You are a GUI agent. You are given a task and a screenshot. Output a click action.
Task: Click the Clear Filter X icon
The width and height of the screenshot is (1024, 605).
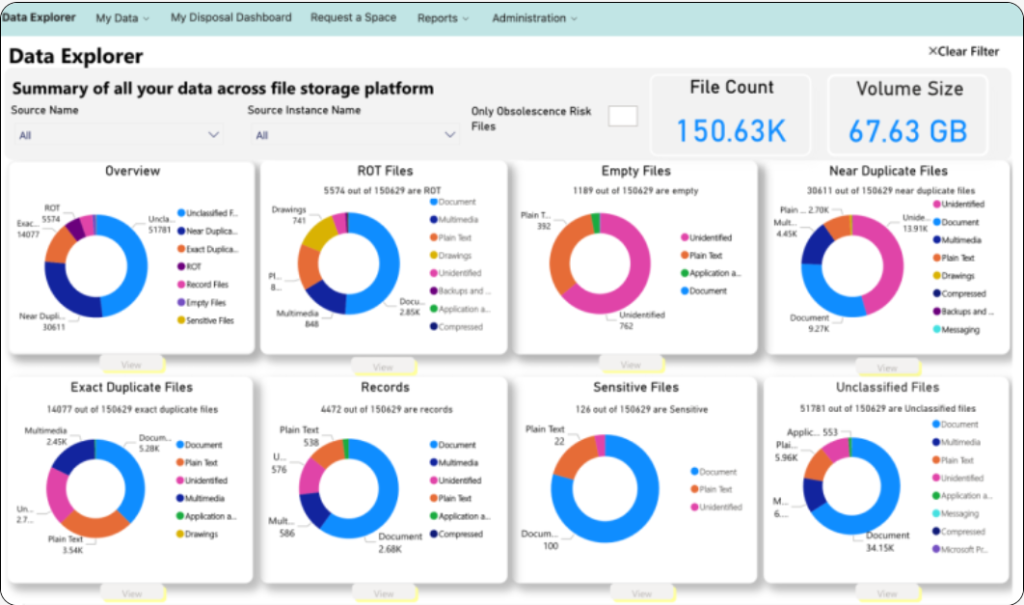coord(933,51)
